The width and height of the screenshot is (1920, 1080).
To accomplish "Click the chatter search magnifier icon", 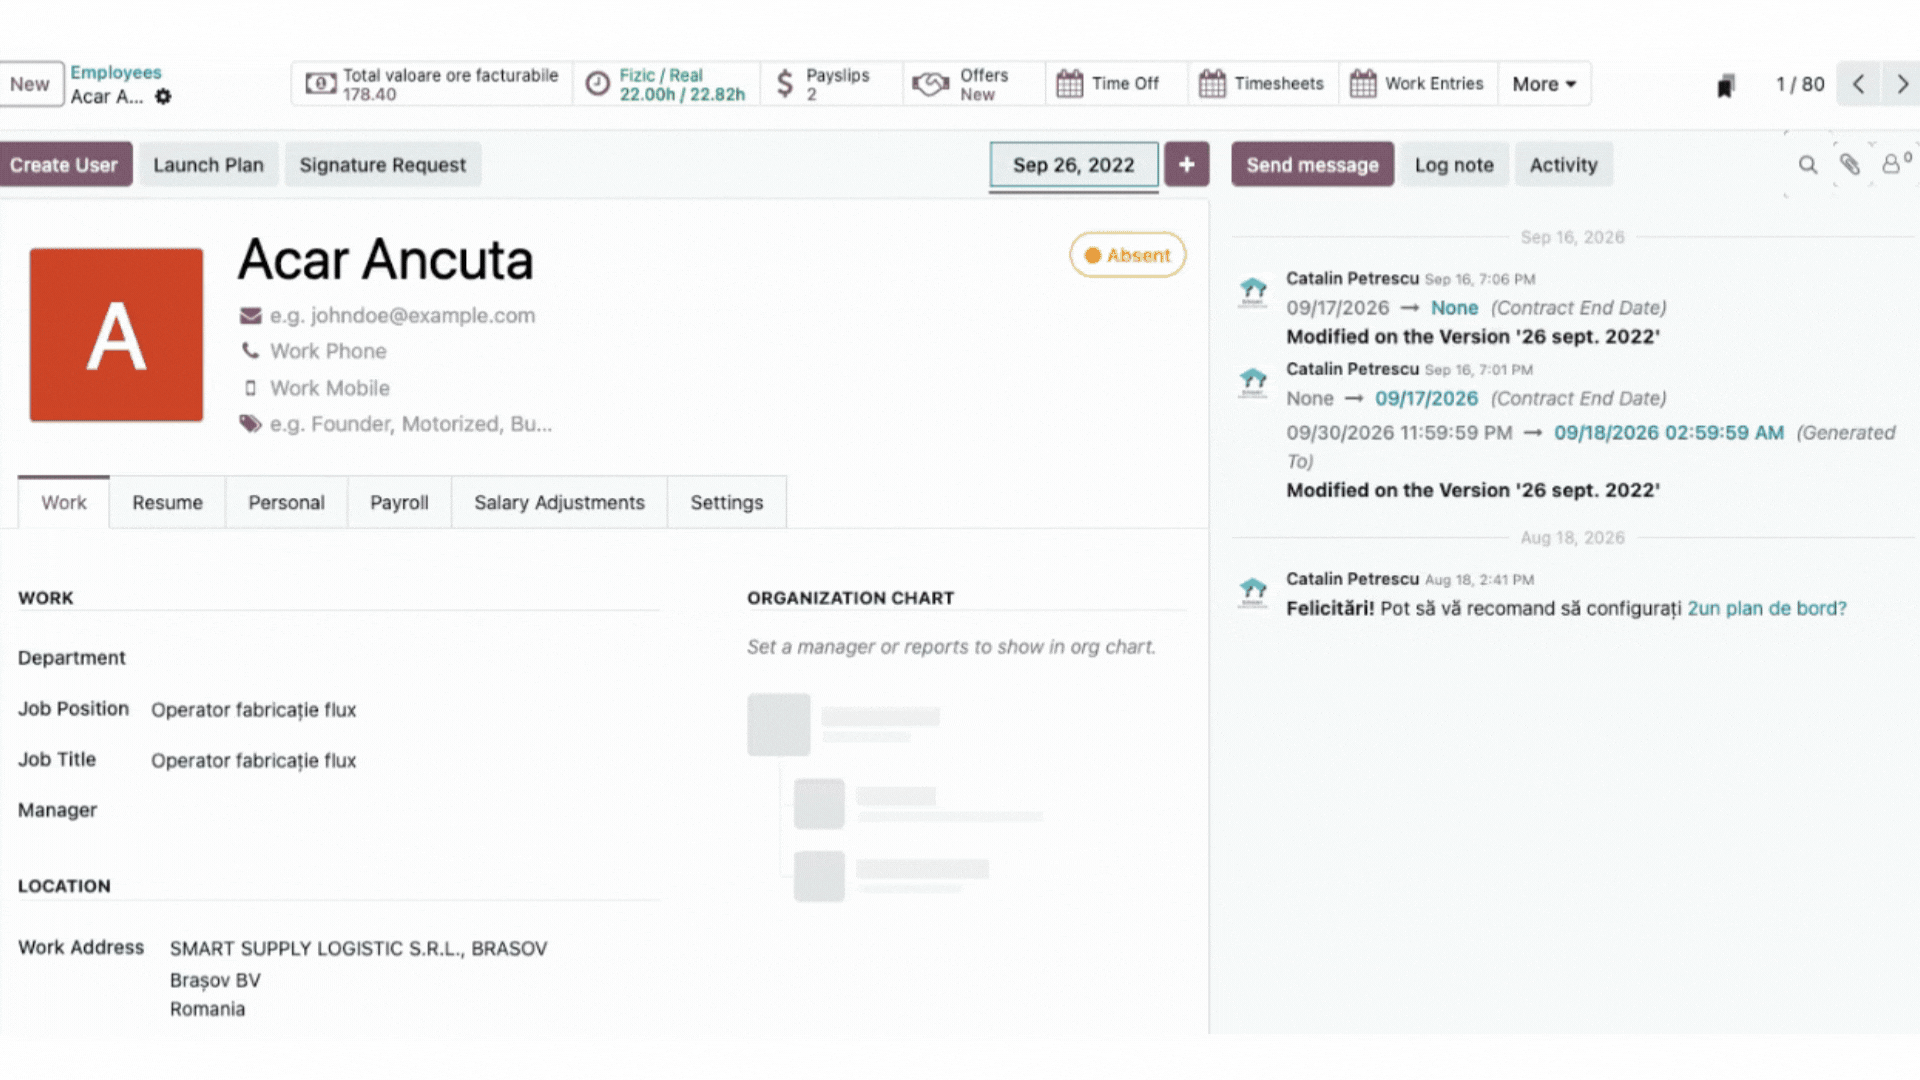I will (x=1807, y=165).
